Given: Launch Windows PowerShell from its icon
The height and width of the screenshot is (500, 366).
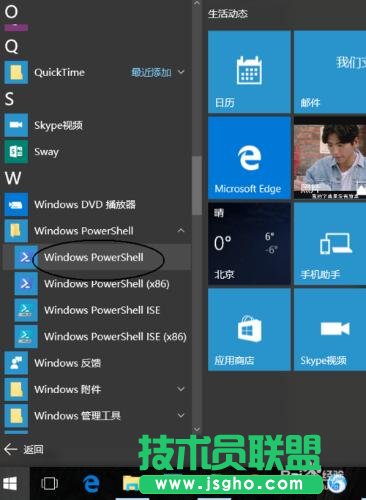Looking at the screenshot, I should pyautogui.click(x=26, y=257).
